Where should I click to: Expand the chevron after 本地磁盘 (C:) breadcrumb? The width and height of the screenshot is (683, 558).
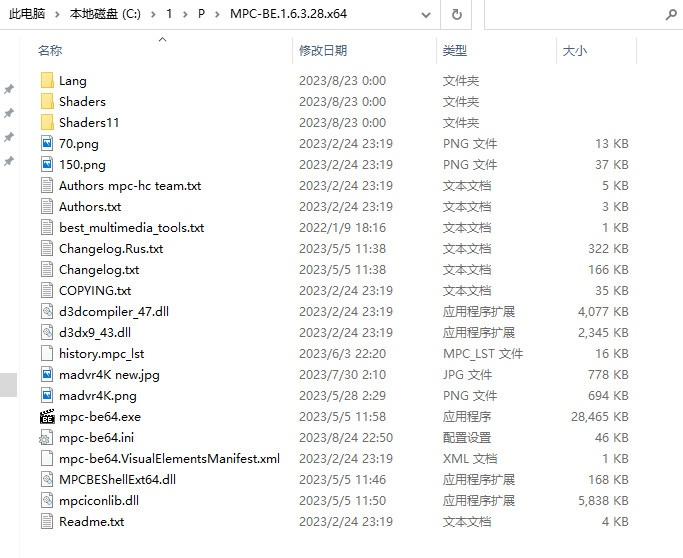point(153,14)
